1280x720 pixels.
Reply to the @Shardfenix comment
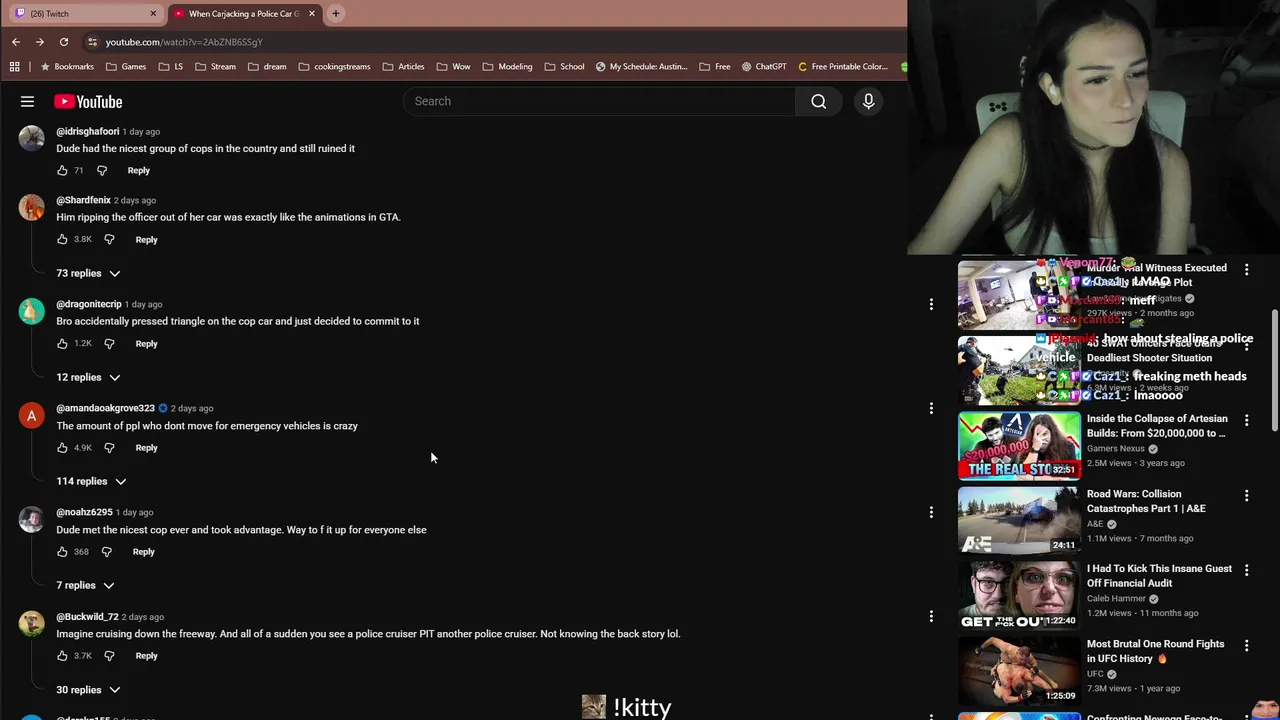[146, 239]
